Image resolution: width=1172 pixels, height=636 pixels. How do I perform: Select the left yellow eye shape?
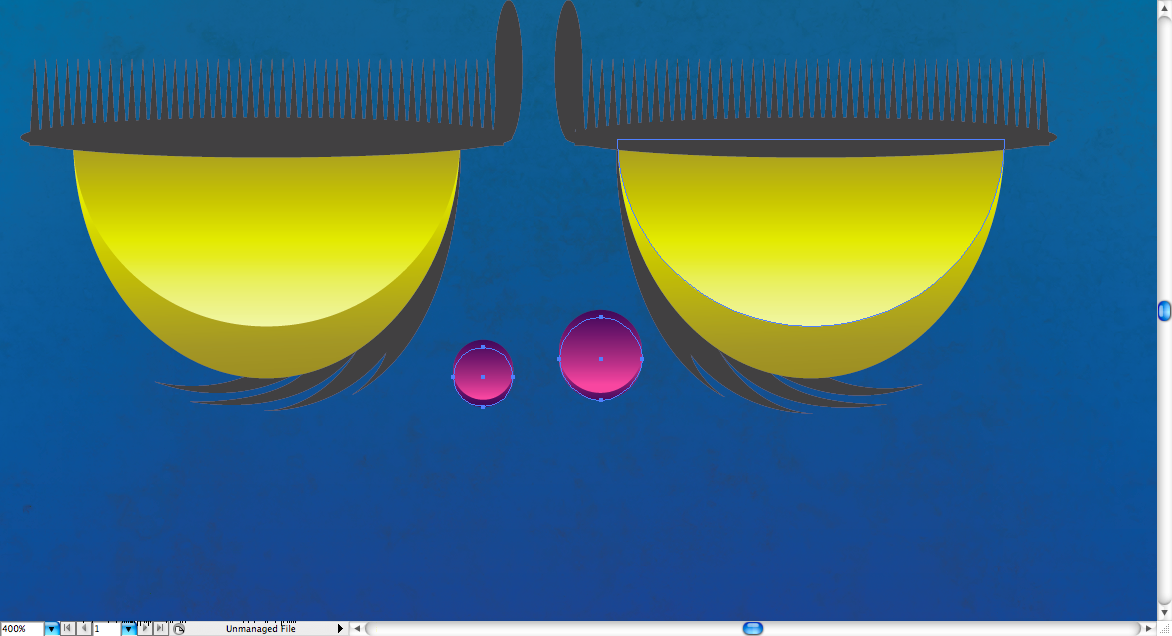[267, 250]
